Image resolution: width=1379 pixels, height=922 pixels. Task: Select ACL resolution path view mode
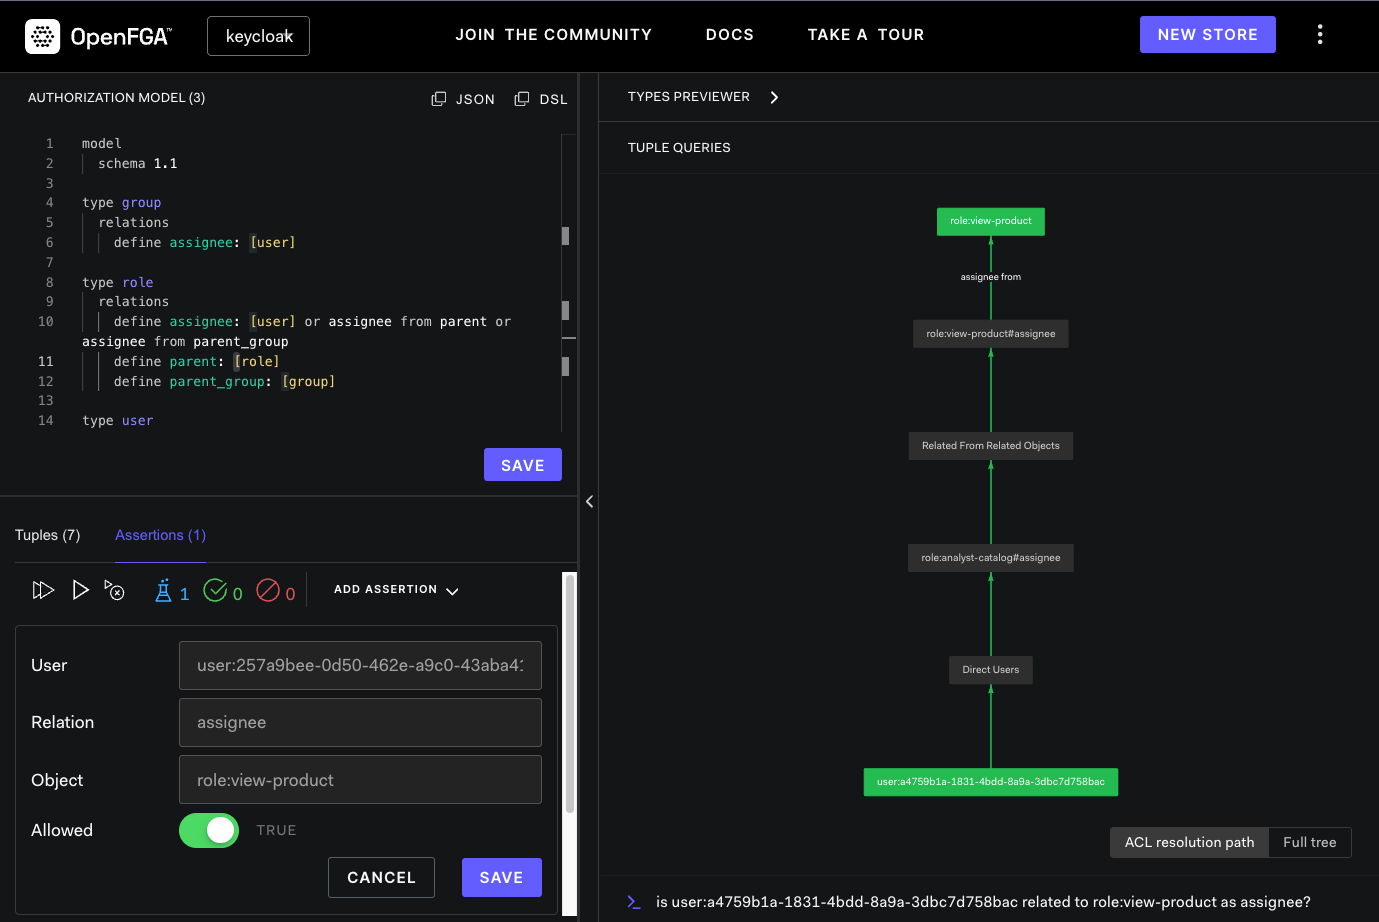(x=1189, y=842)
